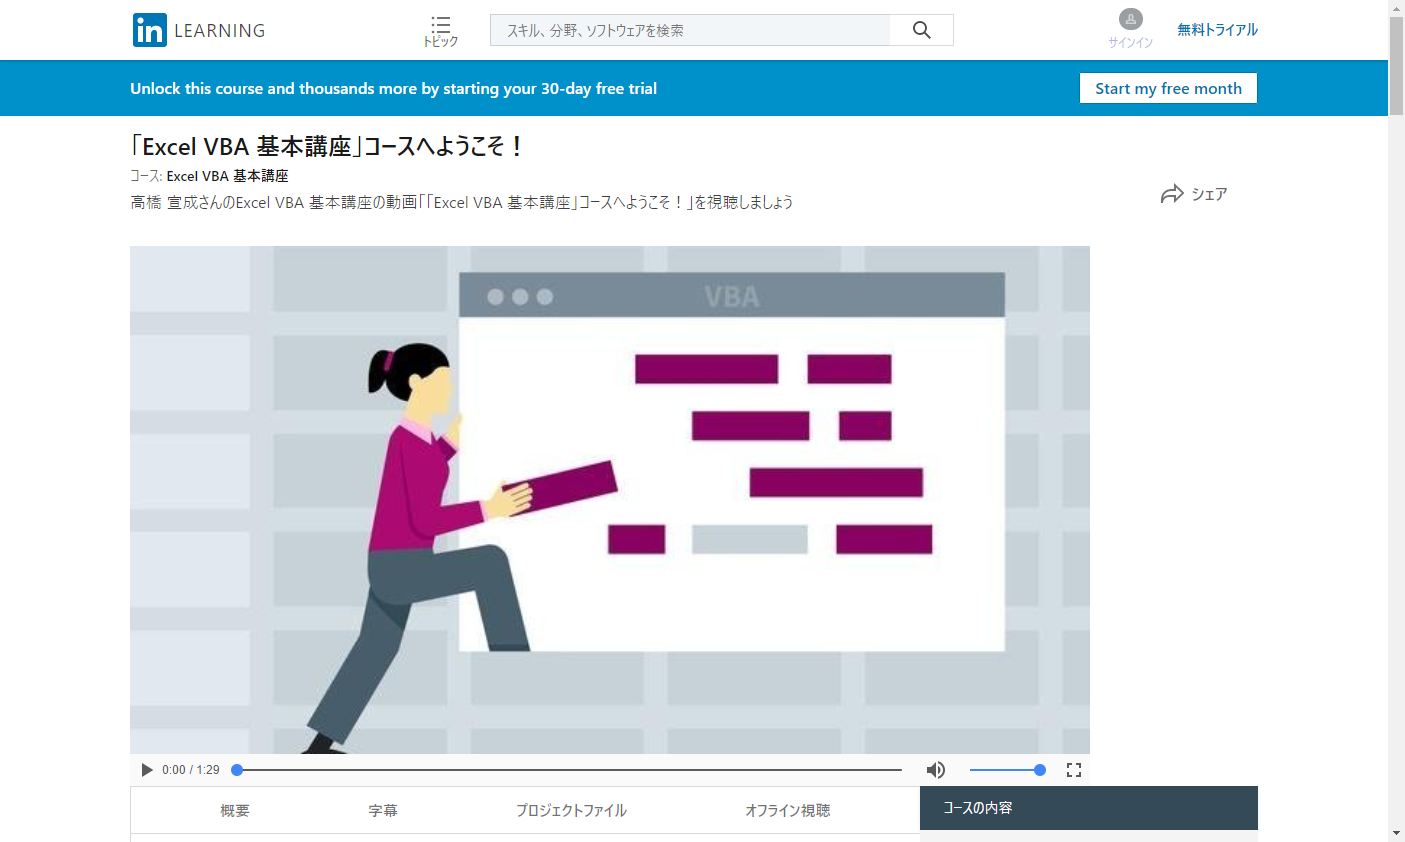Click the volume level slider

point(1008,770)
